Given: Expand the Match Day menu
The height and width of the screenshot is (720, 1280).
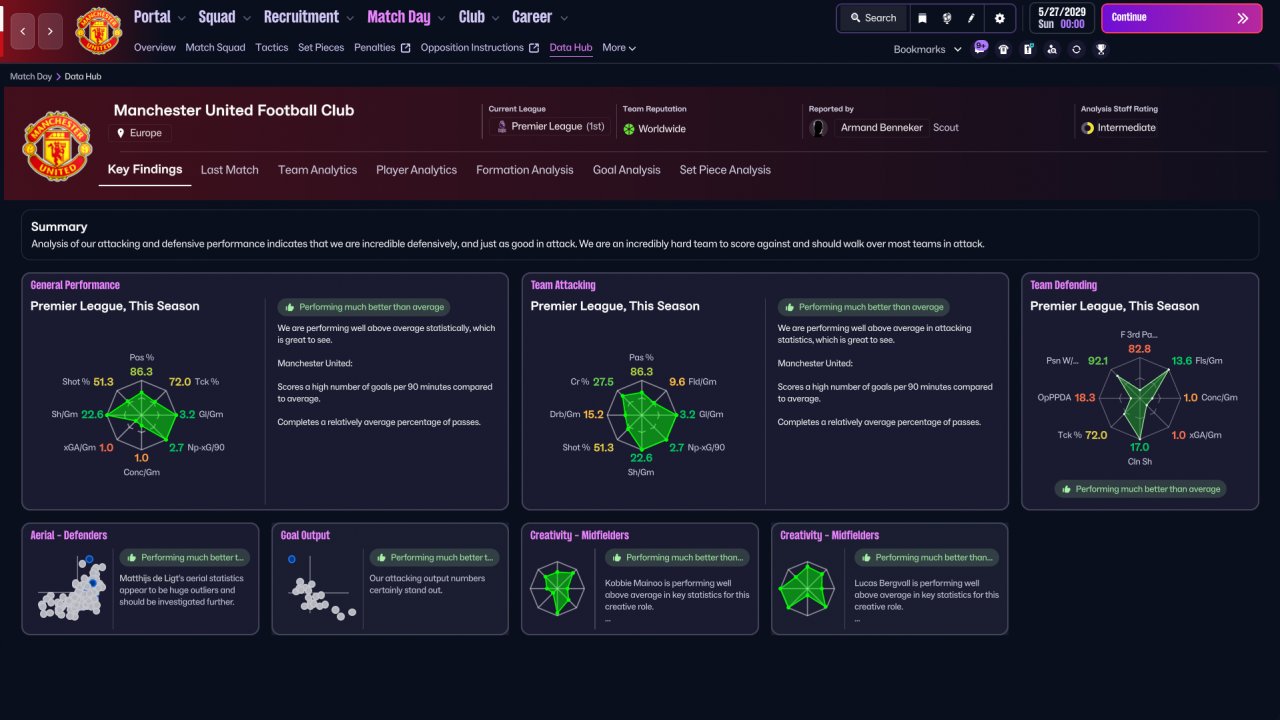Looking at the screenshot, I should (406, 17).
